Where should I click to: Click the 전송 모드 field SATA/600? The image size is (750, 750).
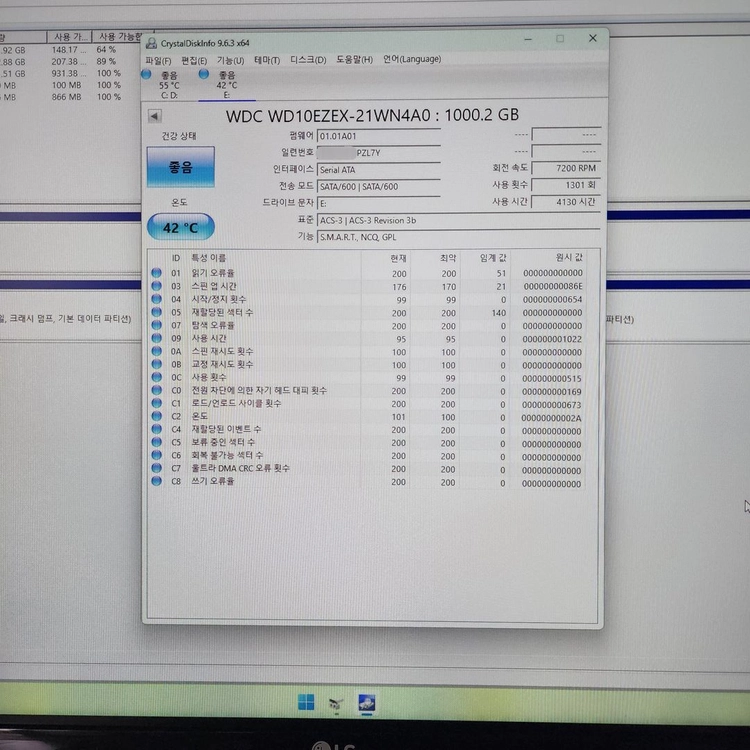coord(378,187)
